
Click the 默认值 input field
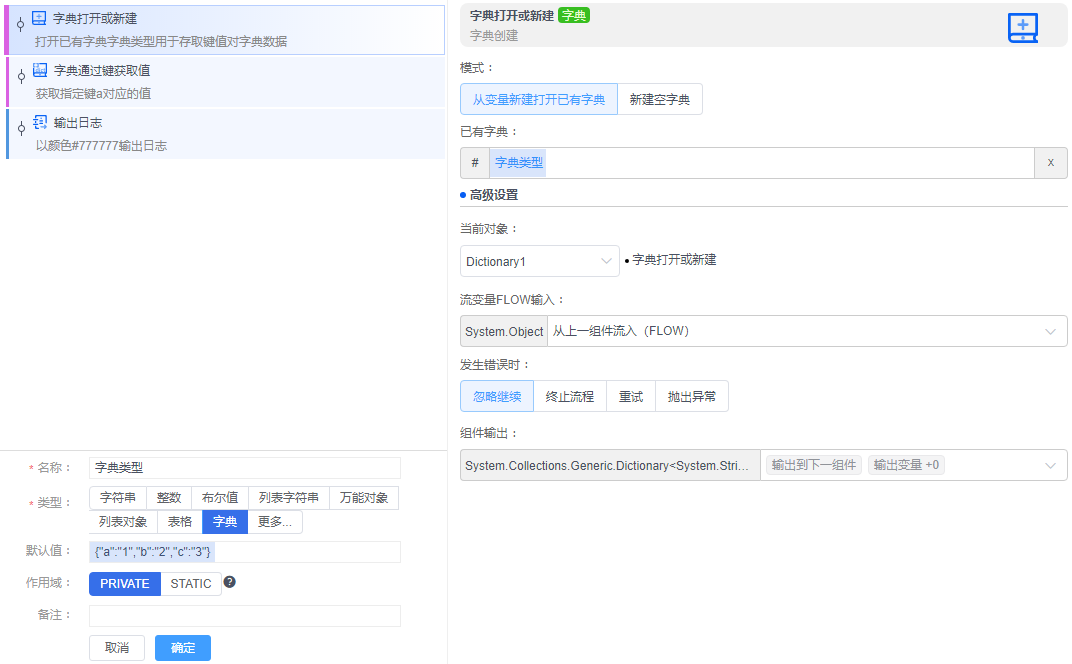(244, 552)
